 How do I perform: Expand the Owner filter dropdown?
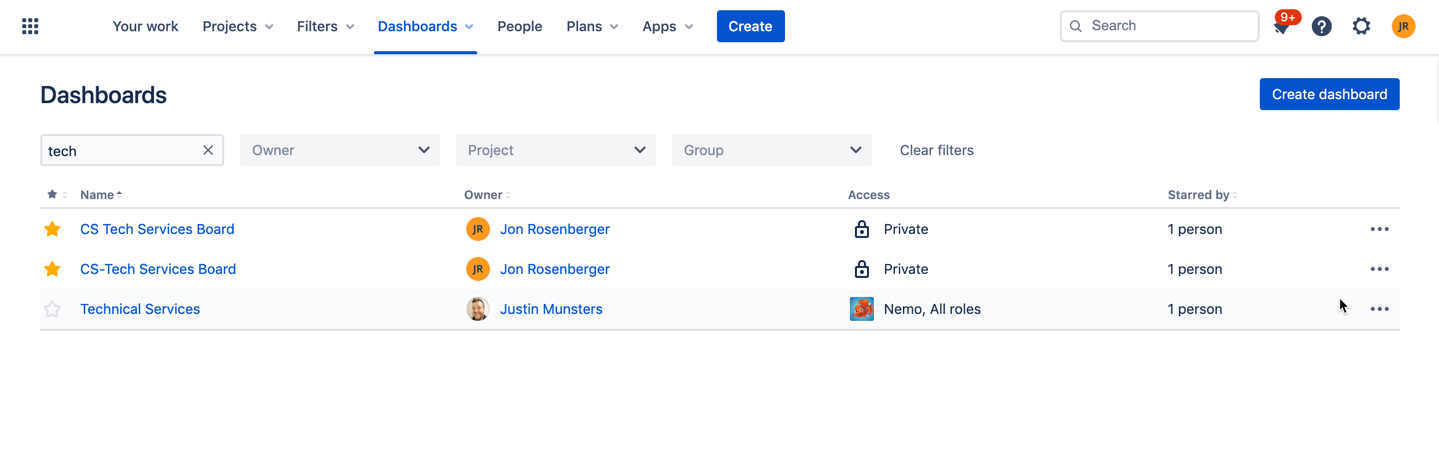click(x=340, y=150)
